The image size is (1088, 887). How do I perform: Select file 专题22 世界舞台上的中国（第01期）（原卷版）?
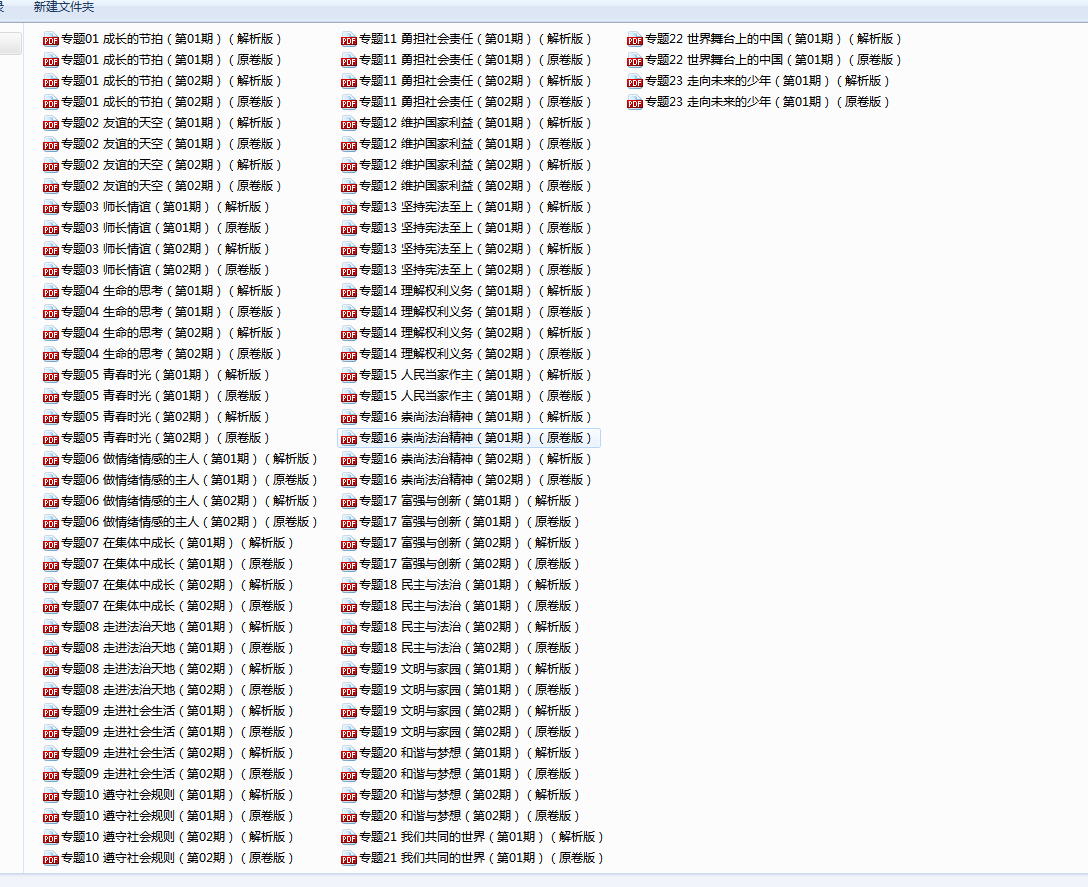(x=765, y=60)
